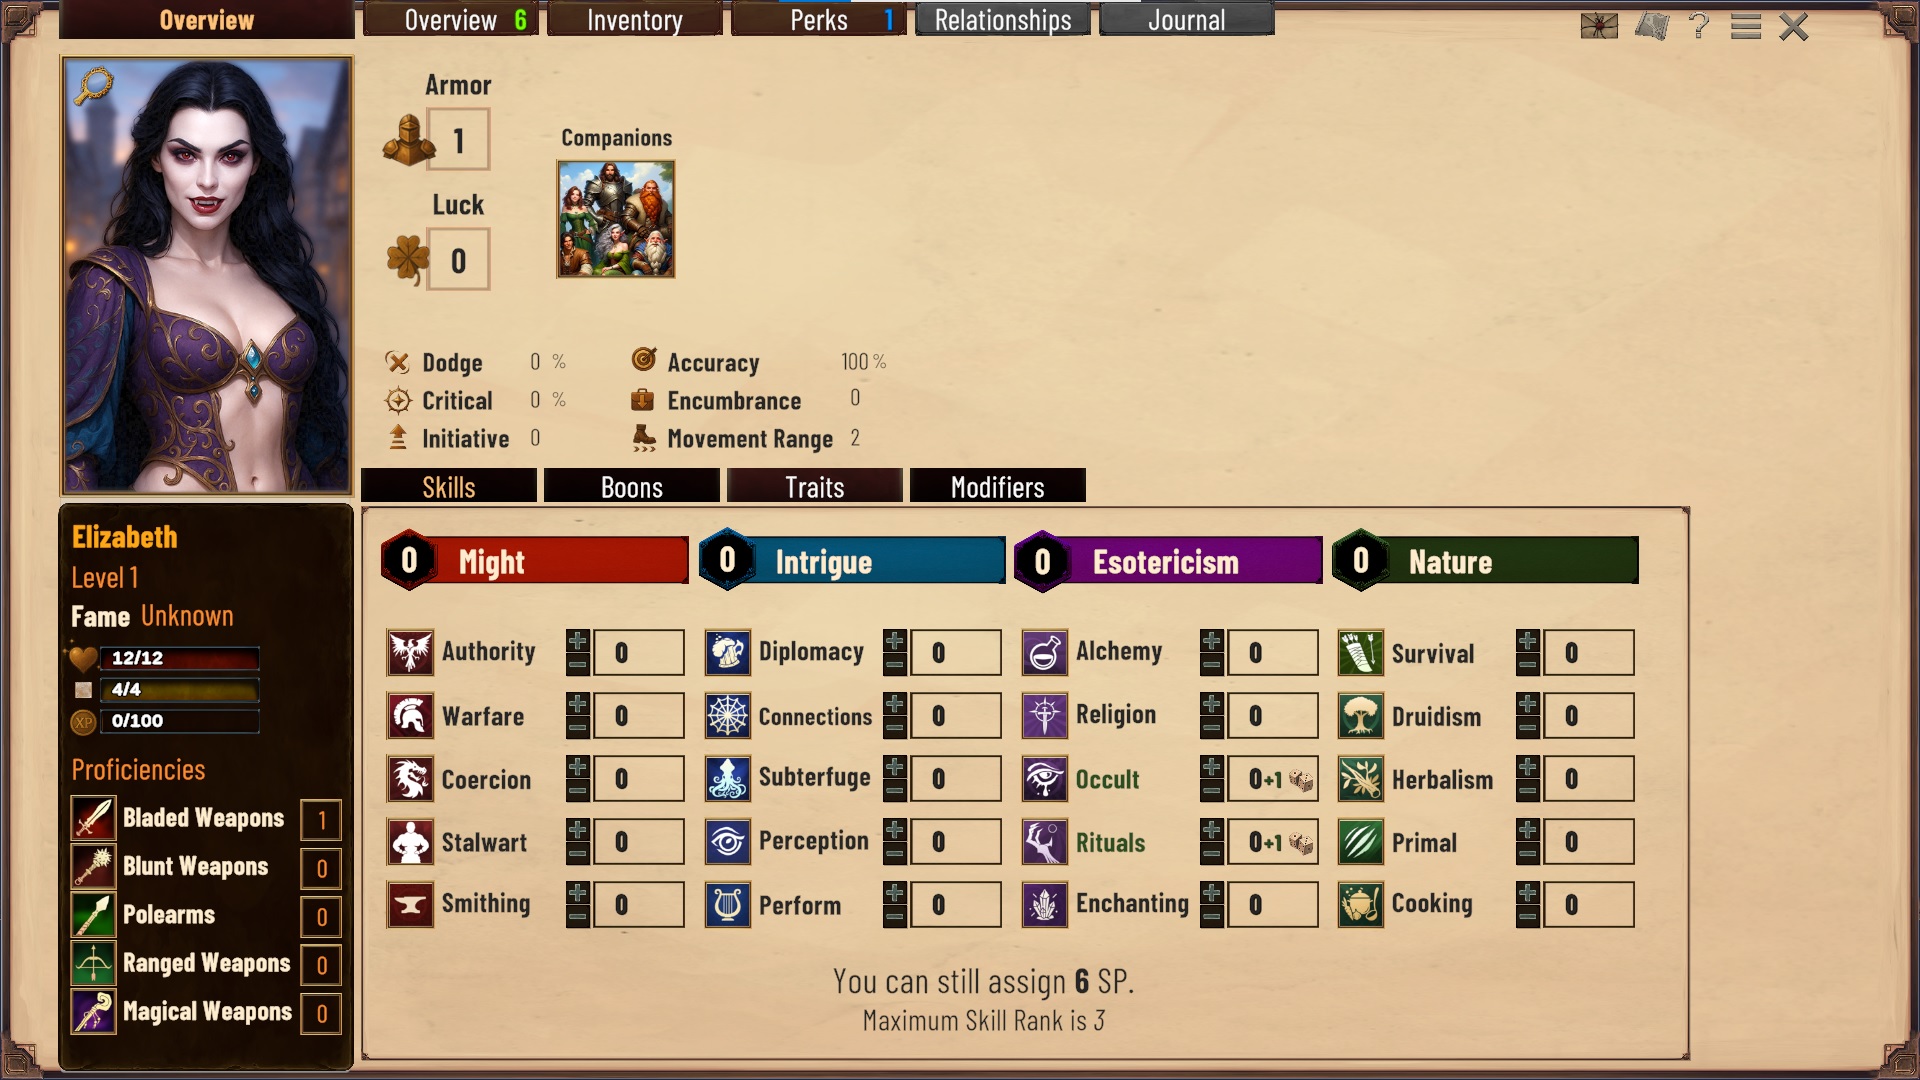Open the Traits tab
The height and width of the screenshot is (1080, 1920).
click(x=815, y=487)
